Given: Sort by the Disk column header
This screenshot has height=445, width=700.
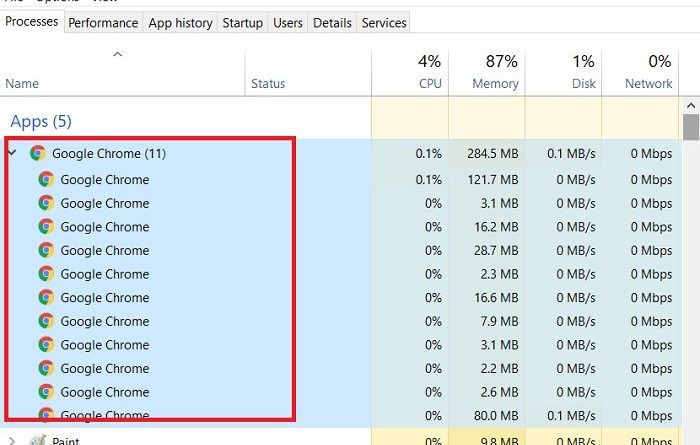Looking at the screenshot, I should tap(564, 72).
